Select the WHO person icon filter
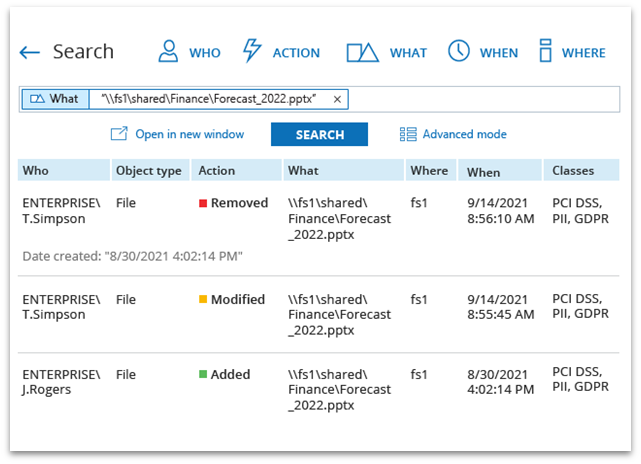The height and width of the screenshot is (464, 641). pos(169,52)
